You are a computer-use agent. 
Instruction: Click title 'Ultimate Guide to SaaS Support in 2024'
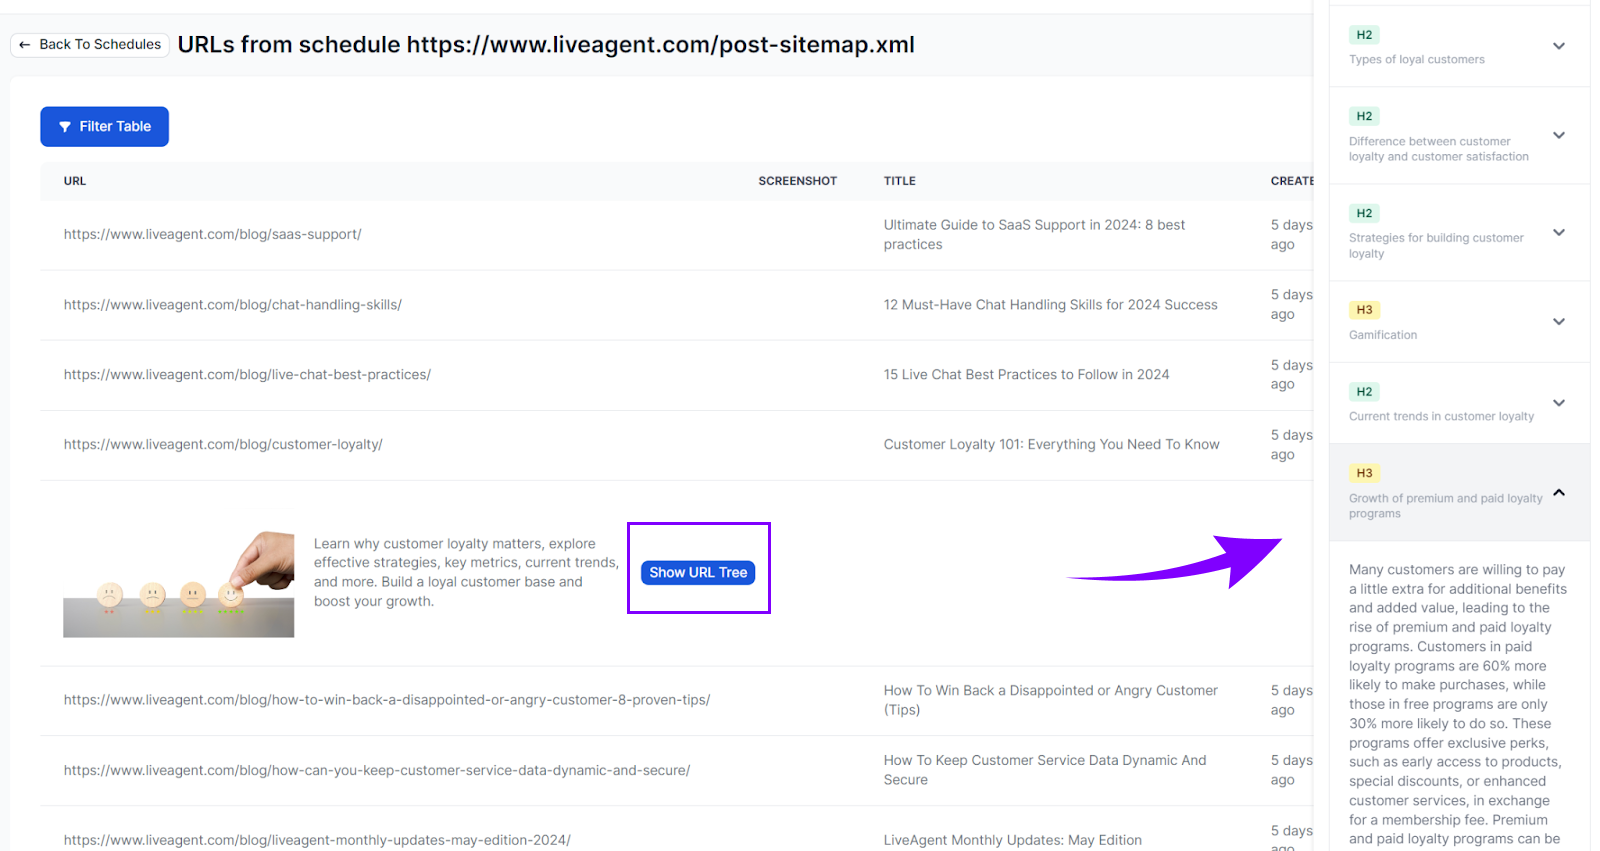pos(1034,235)
